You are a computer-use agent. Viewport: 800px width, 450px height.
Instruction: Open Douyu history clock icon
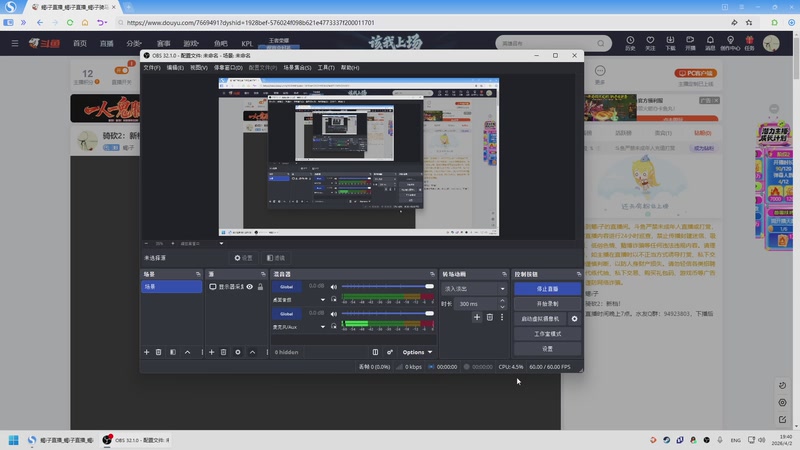click(x=630, y=43)
